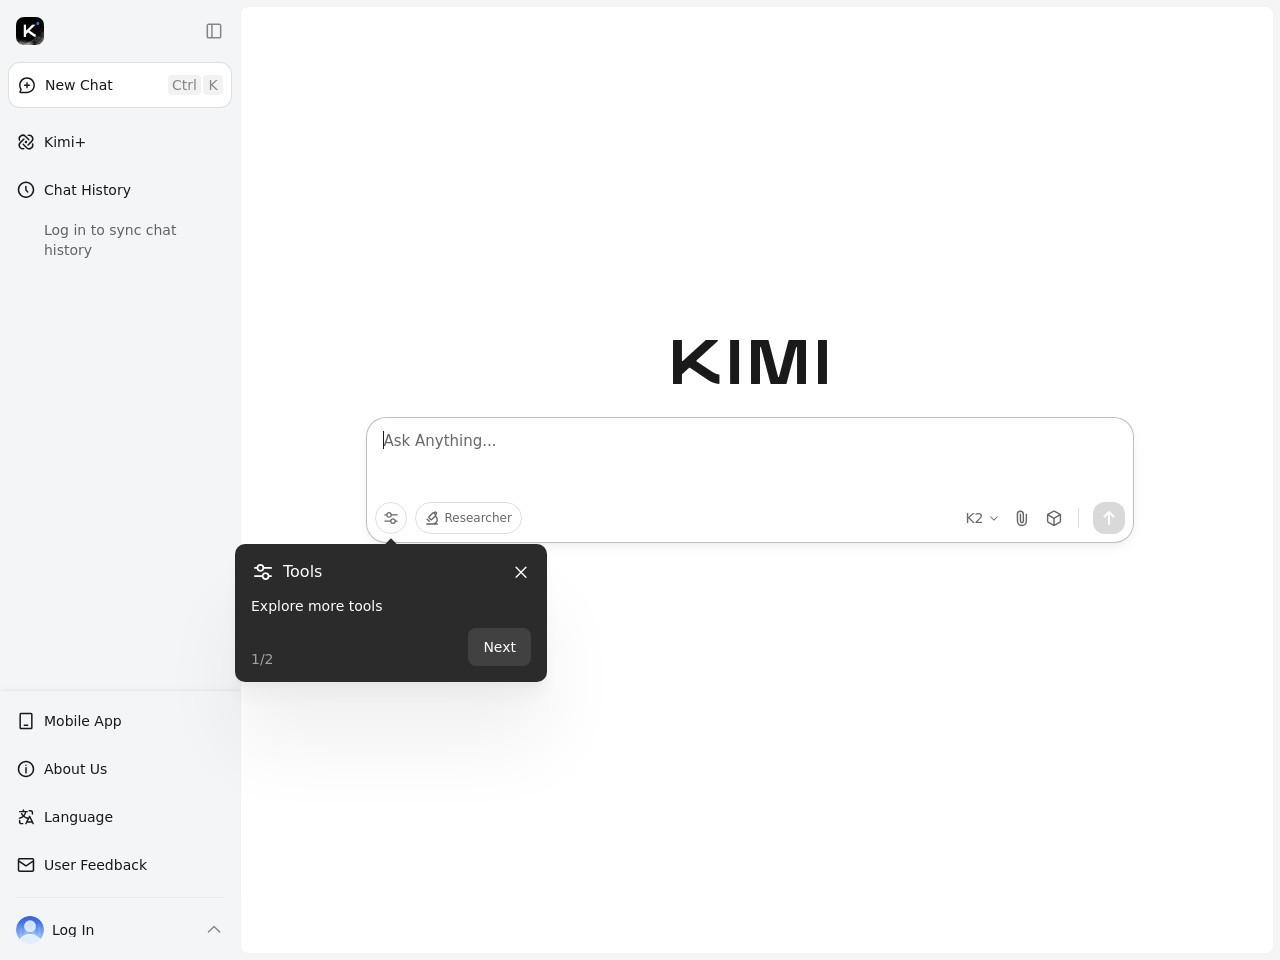Expand the Log In section chevron
Viewport: 1280px width, 960px height.
214,930
